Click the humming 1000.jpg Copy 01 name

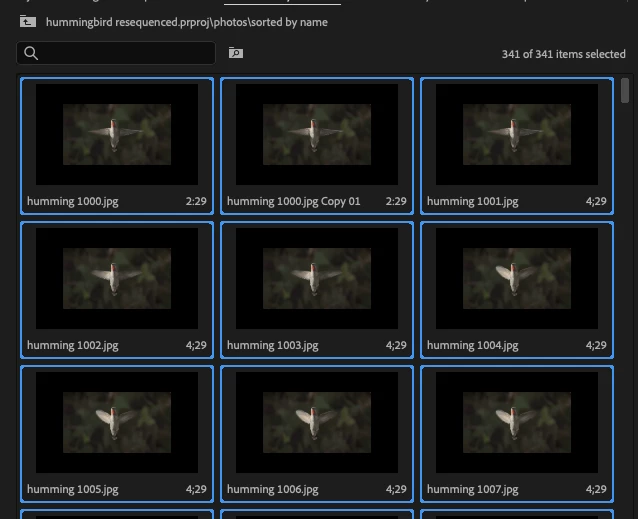[x=293, y=202]
